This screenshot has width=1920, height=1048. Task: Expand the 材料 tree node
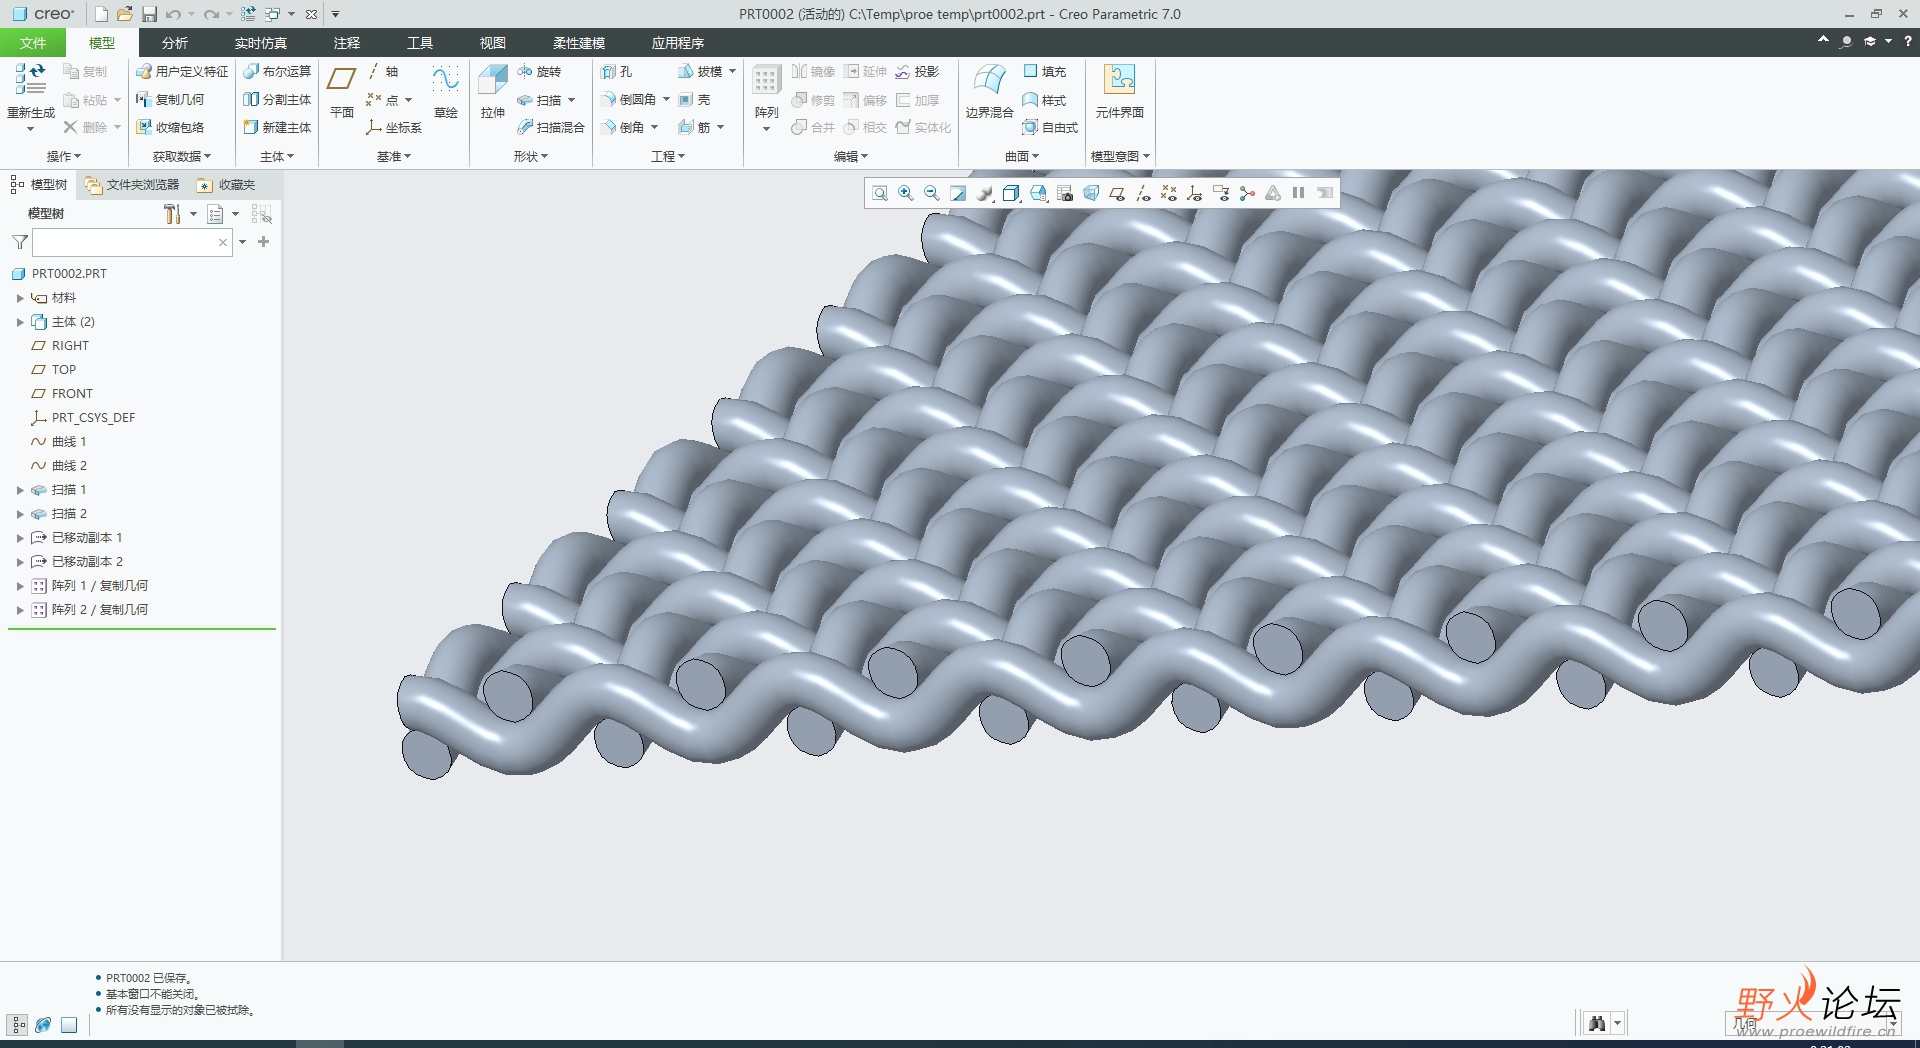[20, 298]
